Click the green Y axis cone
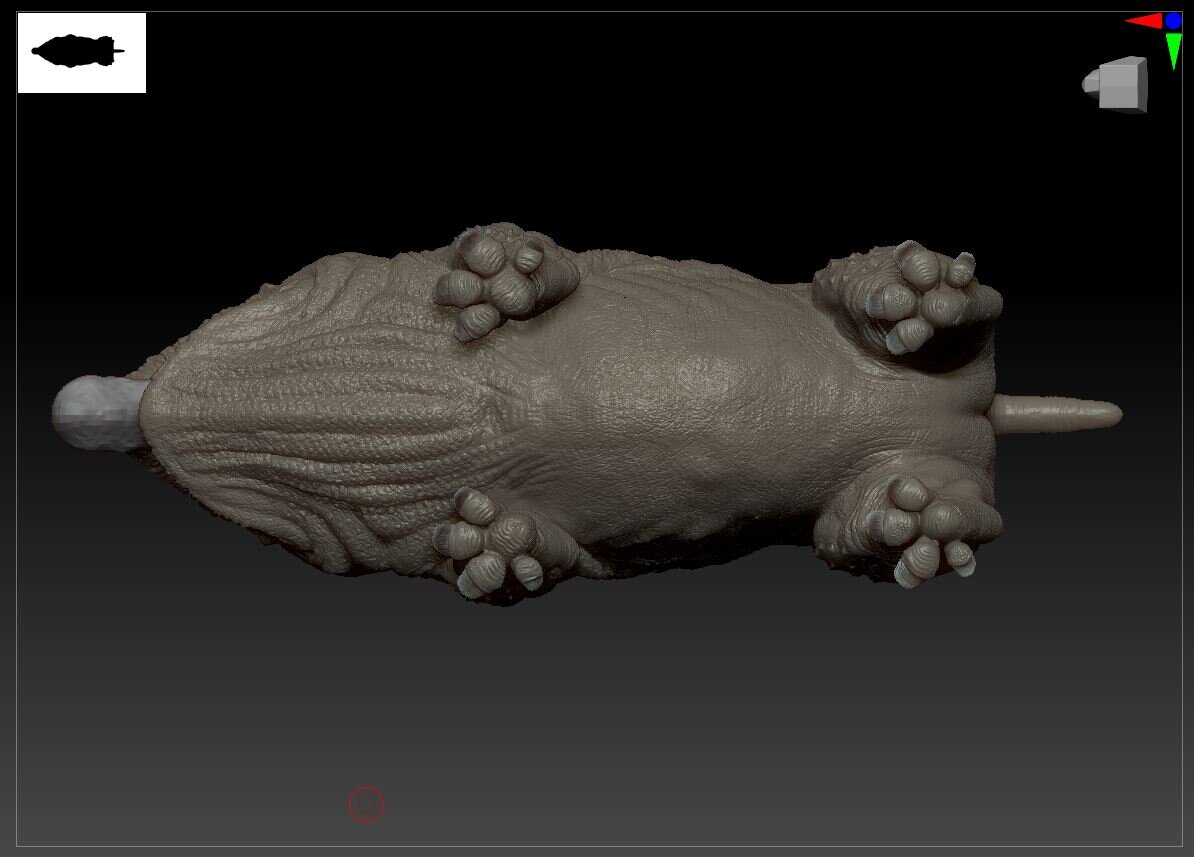Screen dimensions: 1194x857 pyautogui.click(x=1173, y=51)
